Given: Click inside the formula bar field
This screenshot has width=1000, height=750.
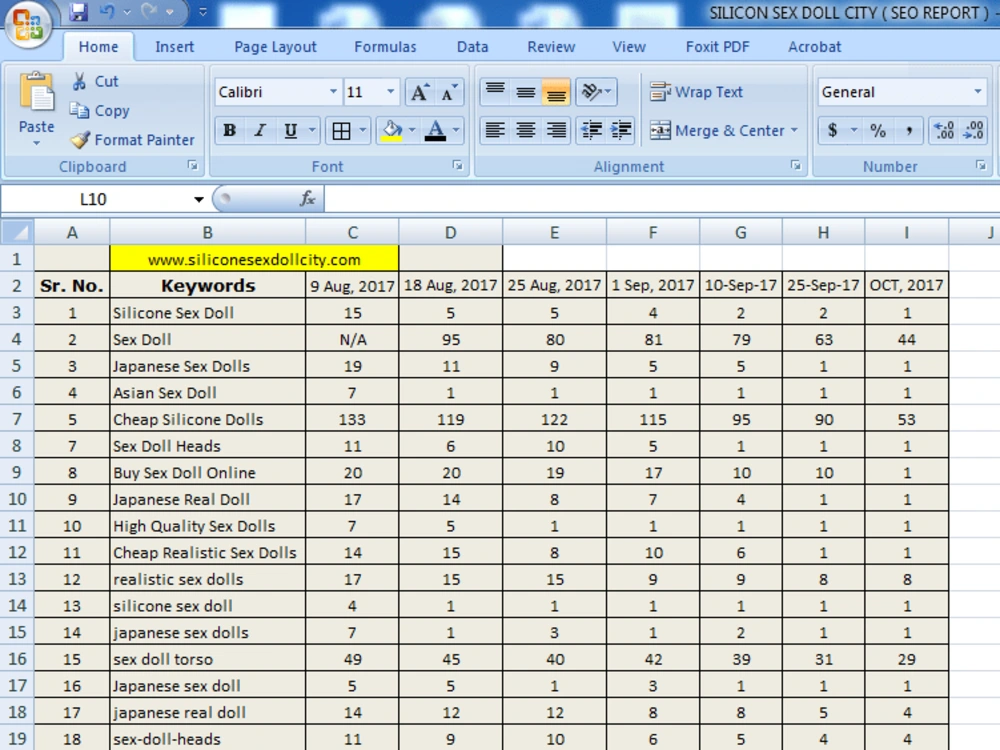Looking at the screenshot, I should point(661,199).
